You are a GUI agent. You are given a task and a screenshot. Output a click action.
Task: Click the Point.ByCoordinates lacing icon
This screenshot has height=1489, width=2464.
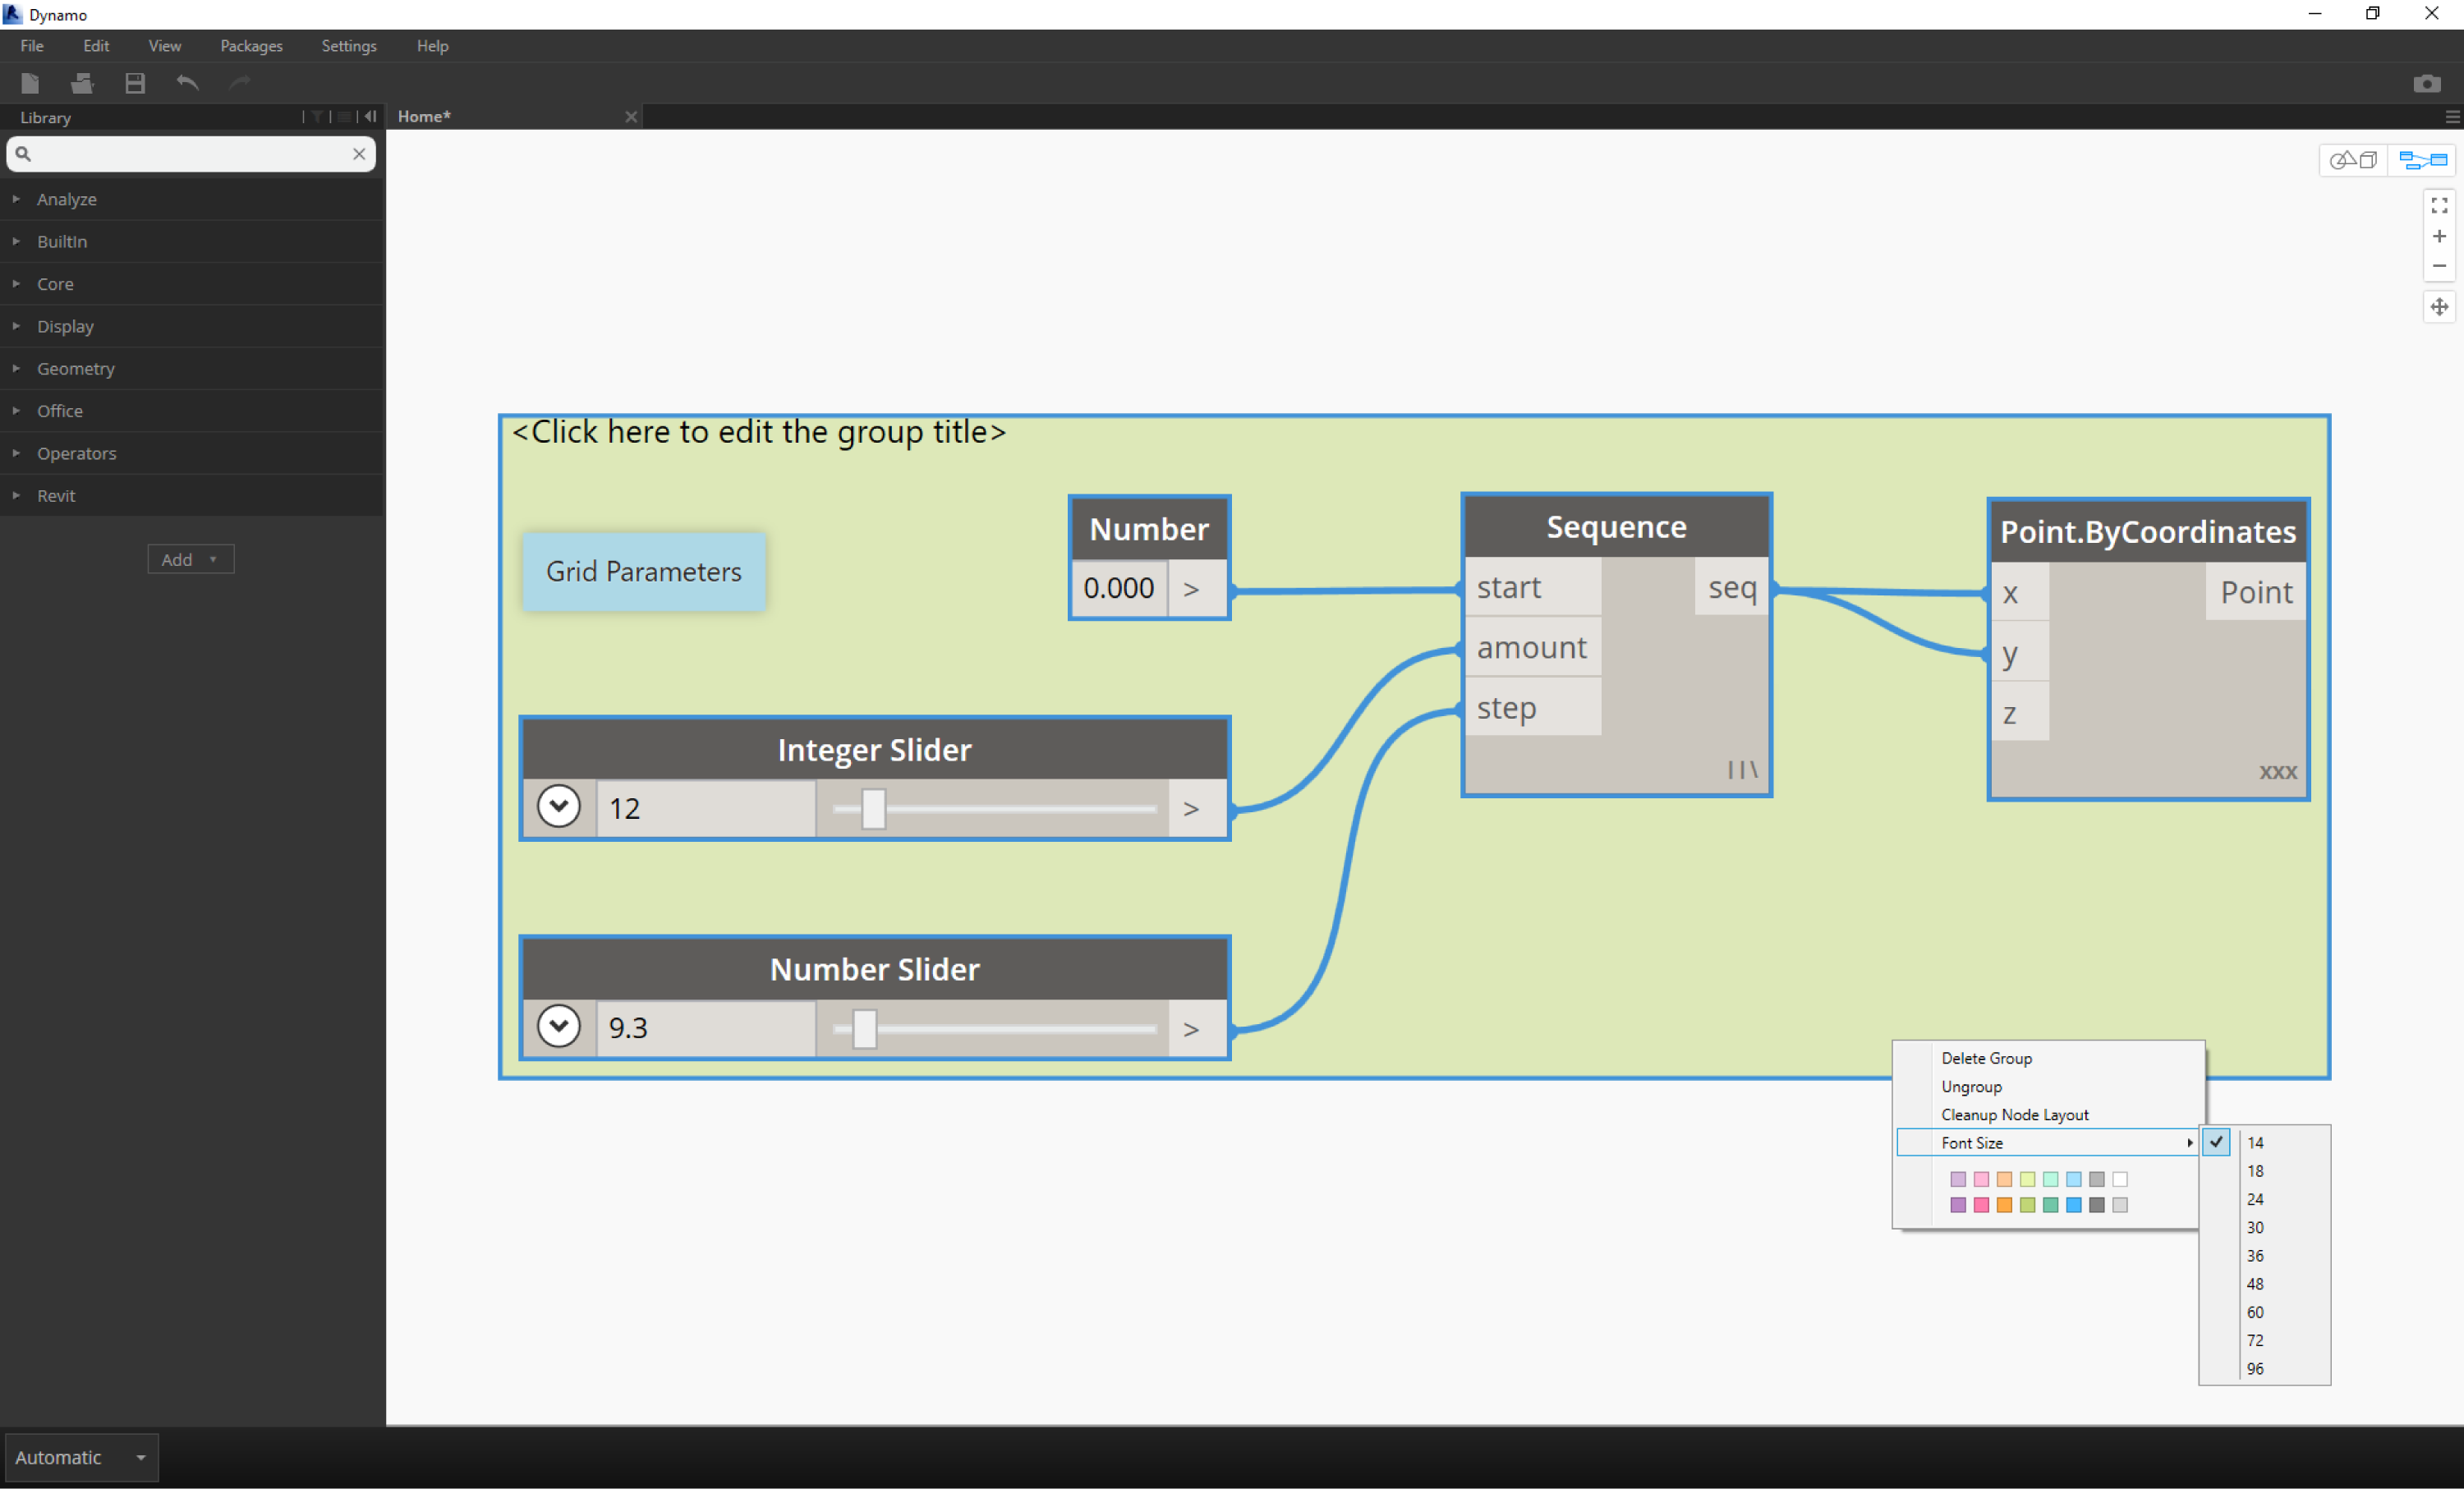pos(2277,772)
